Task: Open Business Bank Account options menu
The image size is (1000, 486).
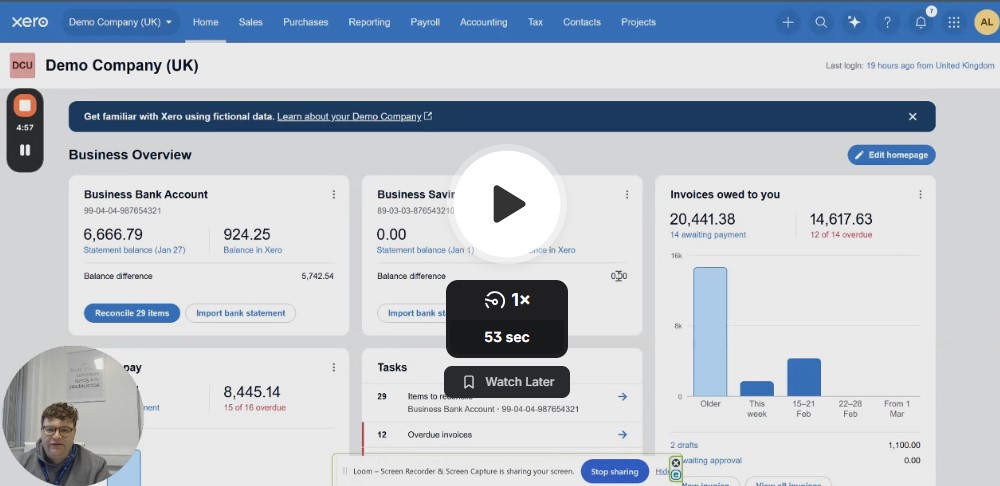Action: [x=334, y=195]
